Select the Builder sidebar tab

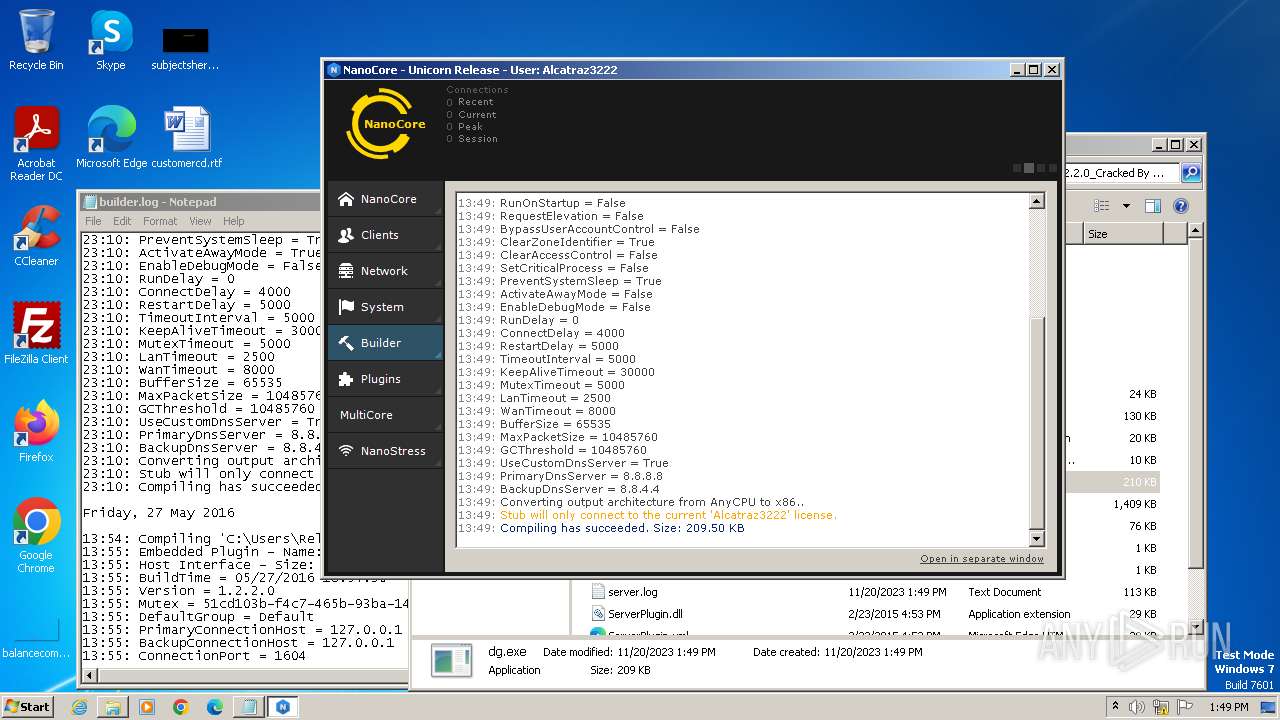coord(385,343)
